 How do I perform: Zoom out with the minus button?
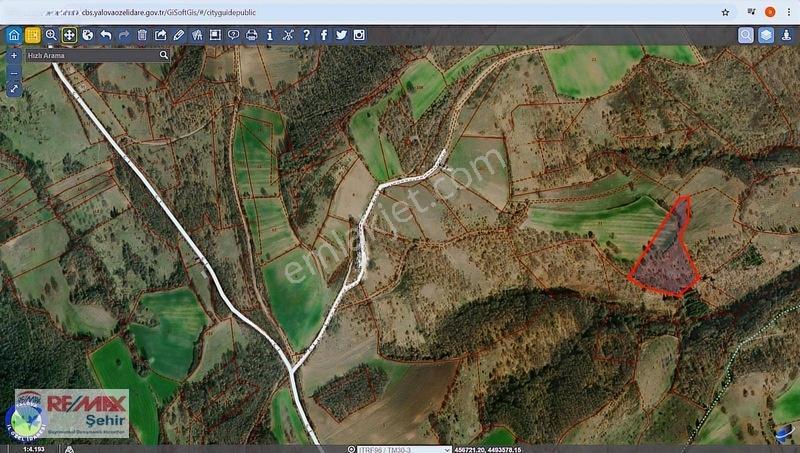coord(14,73)
